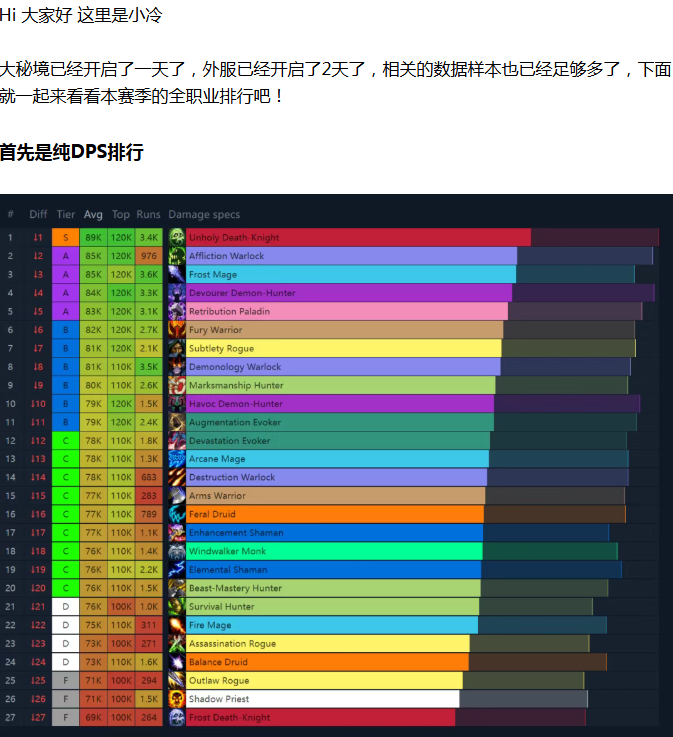The image size is (673, 737).
Task: Click the Top column header
Action: coord(121,214)
